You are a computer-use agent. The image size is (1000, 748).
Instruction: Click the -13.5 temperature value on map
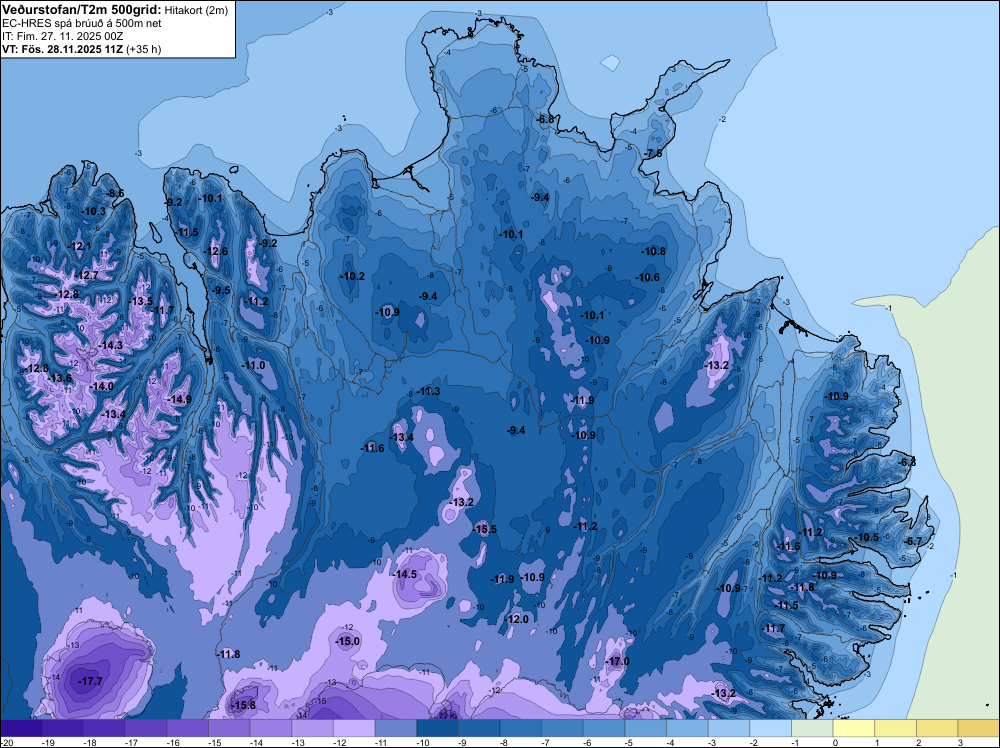coord(140,301)
